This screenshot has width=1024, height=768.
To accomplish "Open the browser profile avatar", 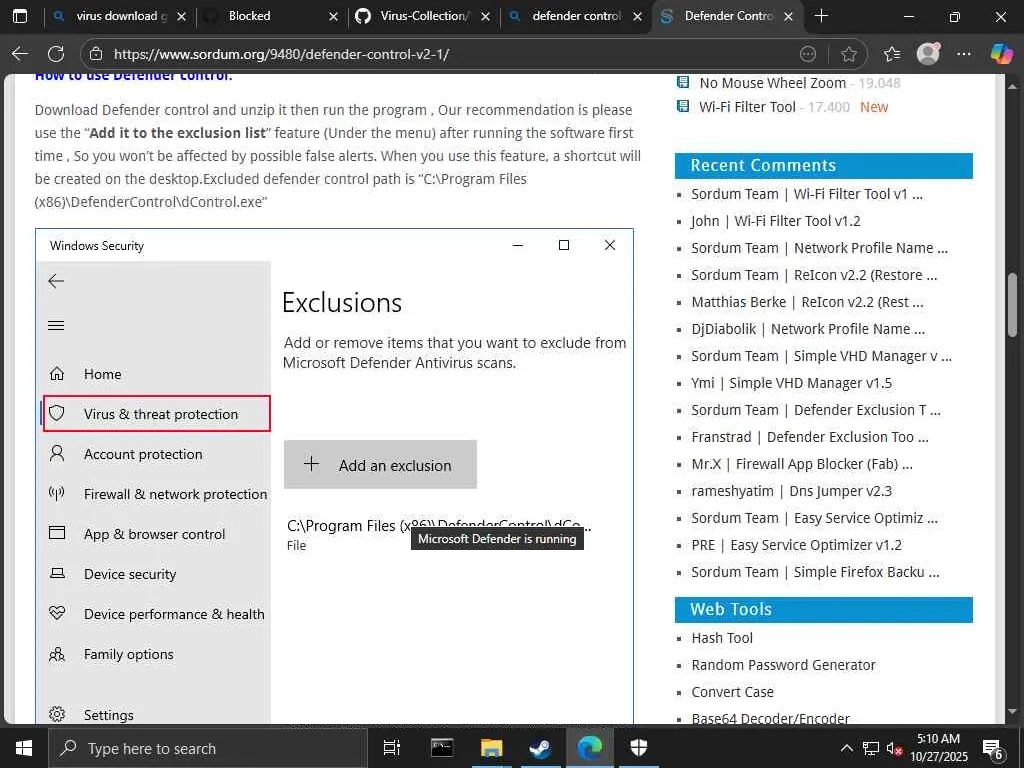I will [x=928, y=54].
